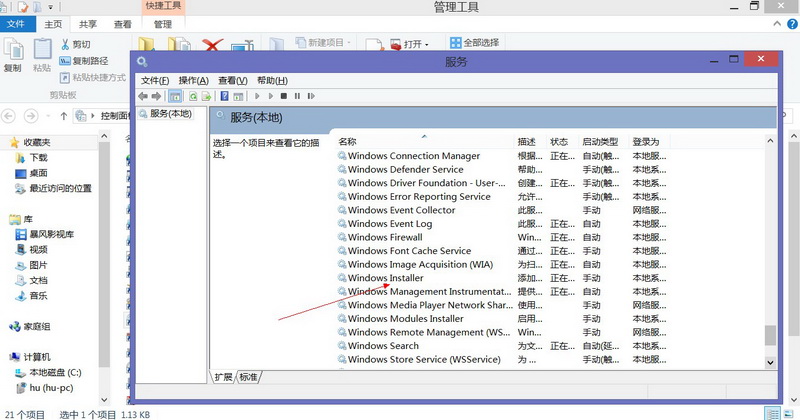Switch to the Extended tab
The image size is (800, 420).
pos(223,377)
